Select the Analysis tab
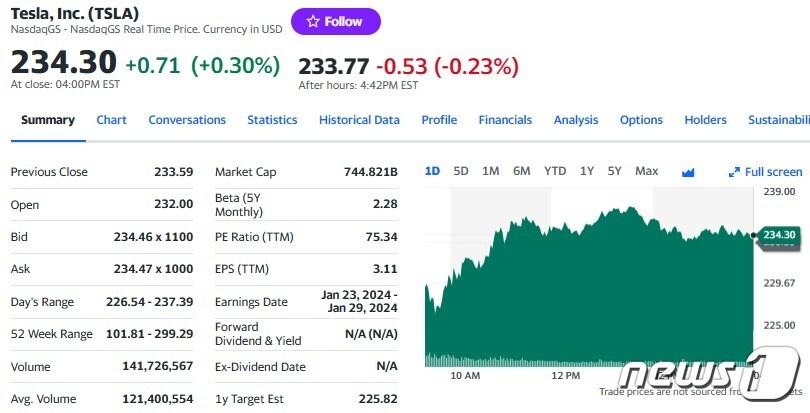 pos(576,120)
